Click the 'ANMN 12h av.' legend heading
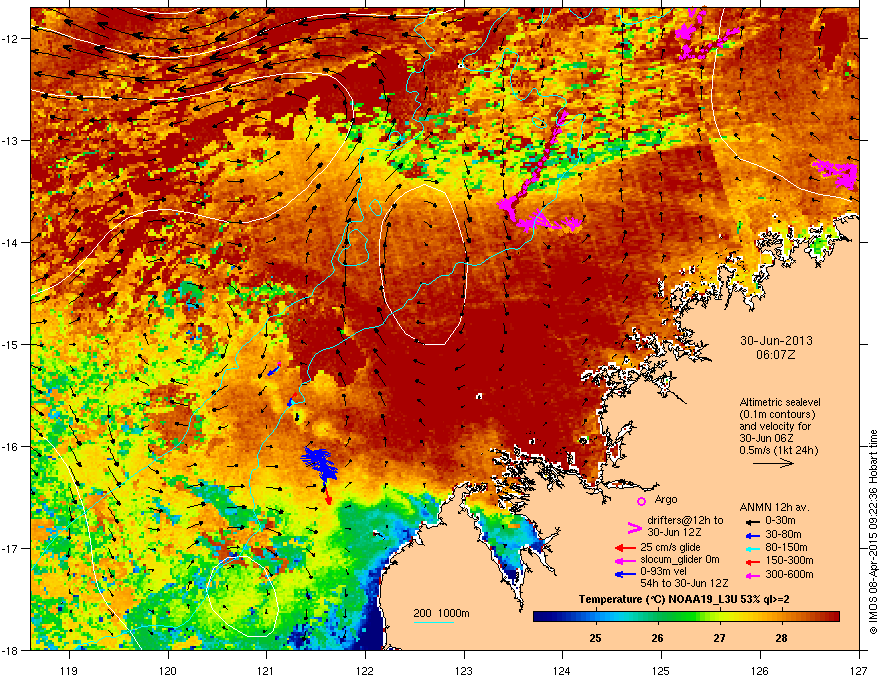 [774, 508]
